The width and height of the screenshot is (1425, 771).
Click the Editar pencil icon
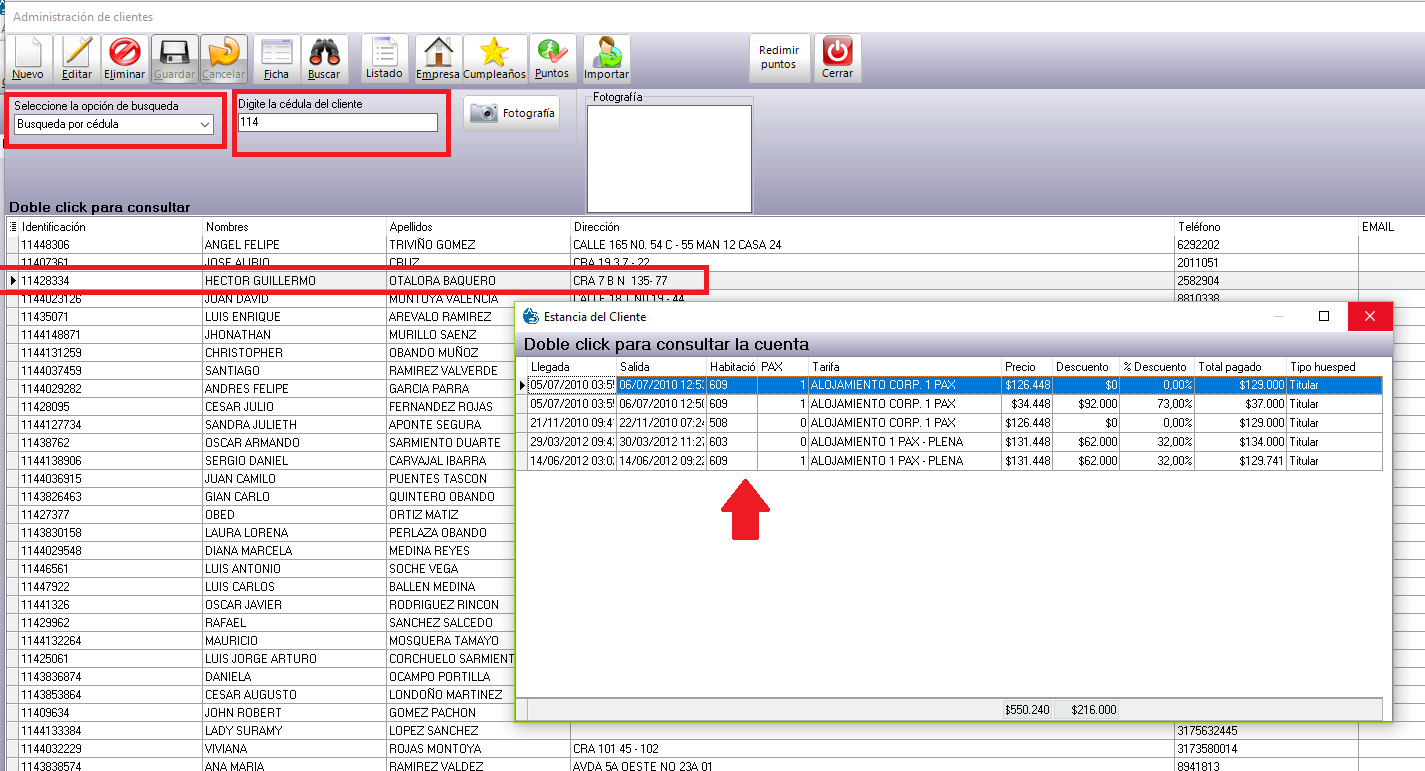pyautogui.click(x=77, y=58)
